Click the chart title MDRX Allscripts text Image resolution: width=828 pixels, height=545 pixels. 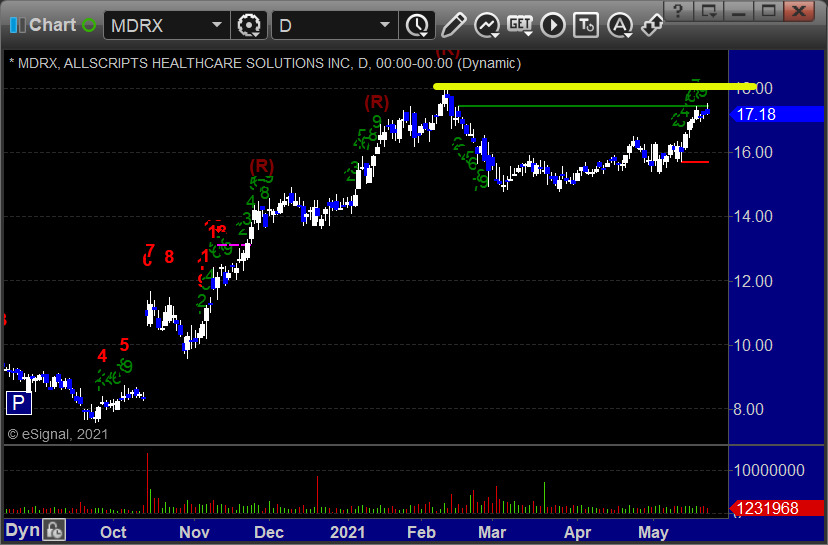coord(265,63)
